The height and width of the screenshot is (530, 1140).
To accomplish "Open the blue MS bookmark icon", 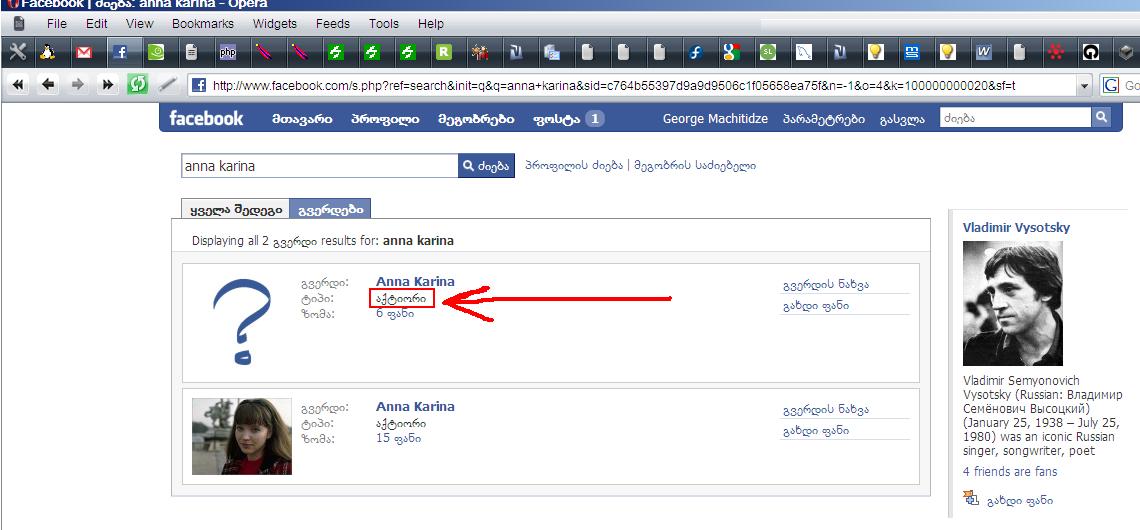I will point(912,52).
